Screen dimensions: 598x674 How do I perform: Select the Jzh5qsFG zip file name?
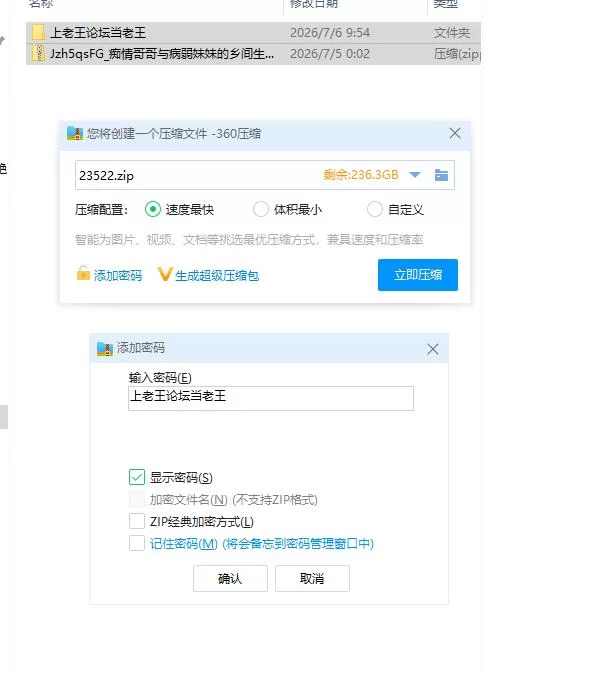[162, 54]
